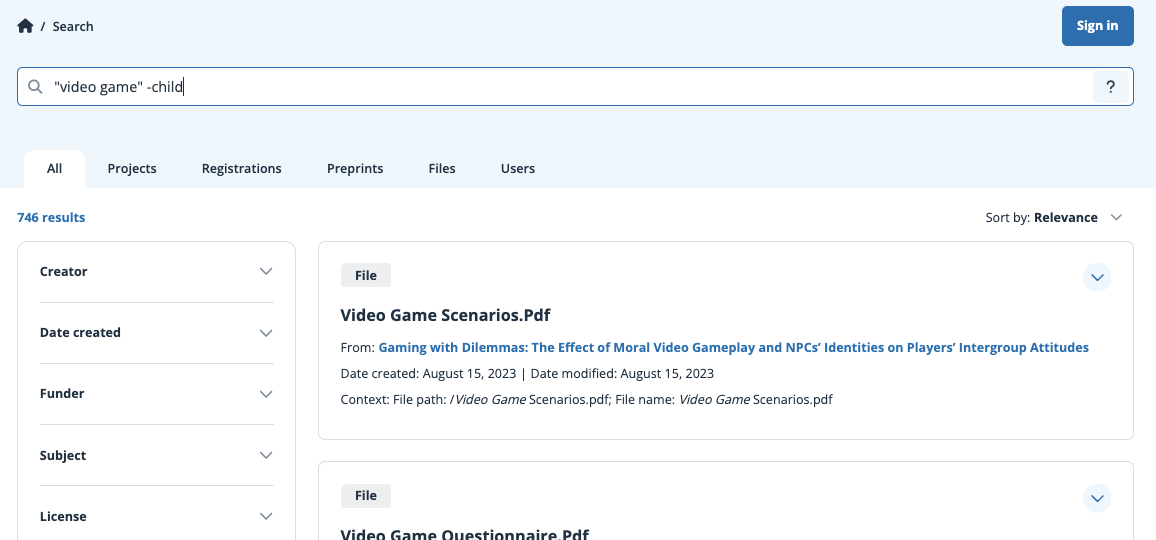Select the All tab
Image resolution: width=1156 pixels, height=540 pixels.
point(55,168)
